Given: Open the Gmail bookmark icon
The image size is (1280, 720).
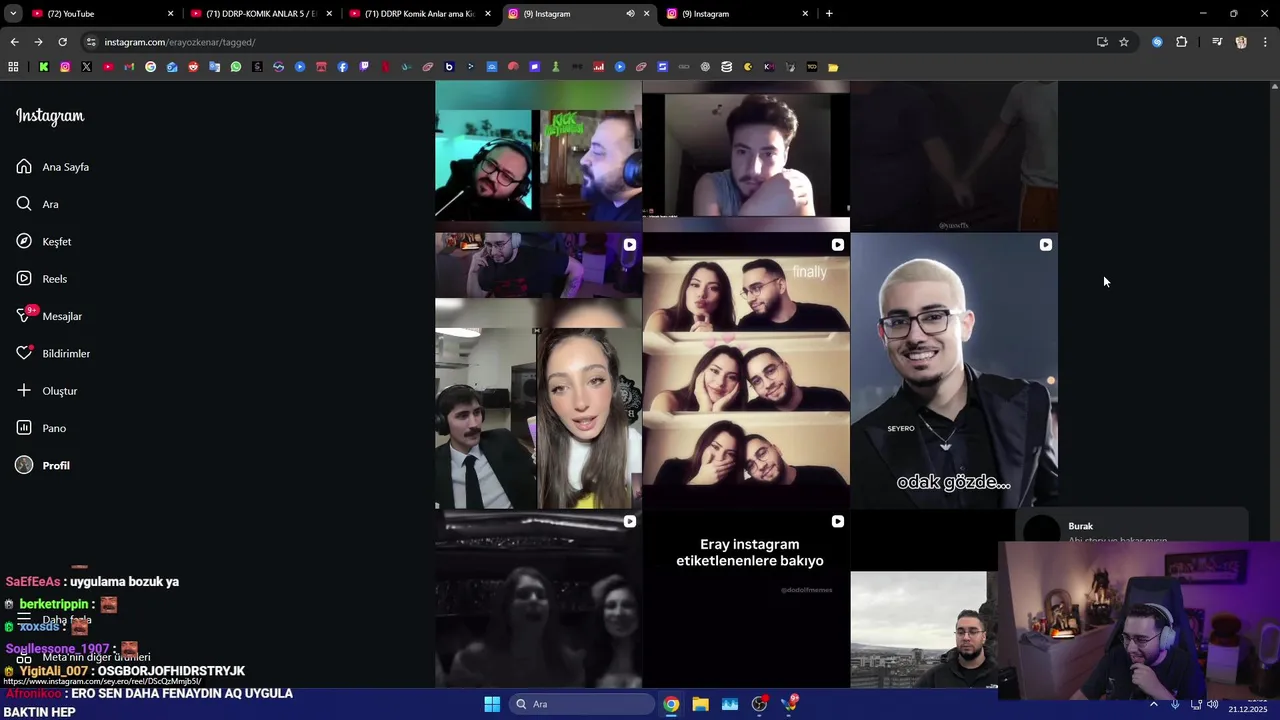Looking at the screenshot, I should [x=129, y=67].
